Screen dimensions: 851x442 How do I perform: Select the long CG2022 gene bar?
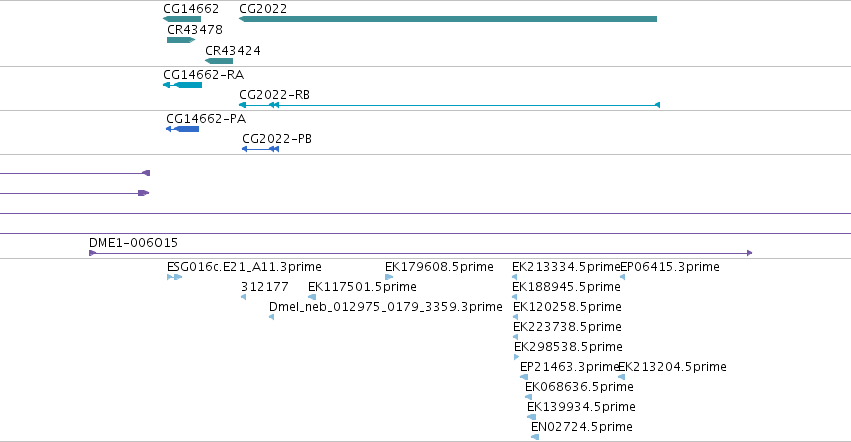pos(448,19)
